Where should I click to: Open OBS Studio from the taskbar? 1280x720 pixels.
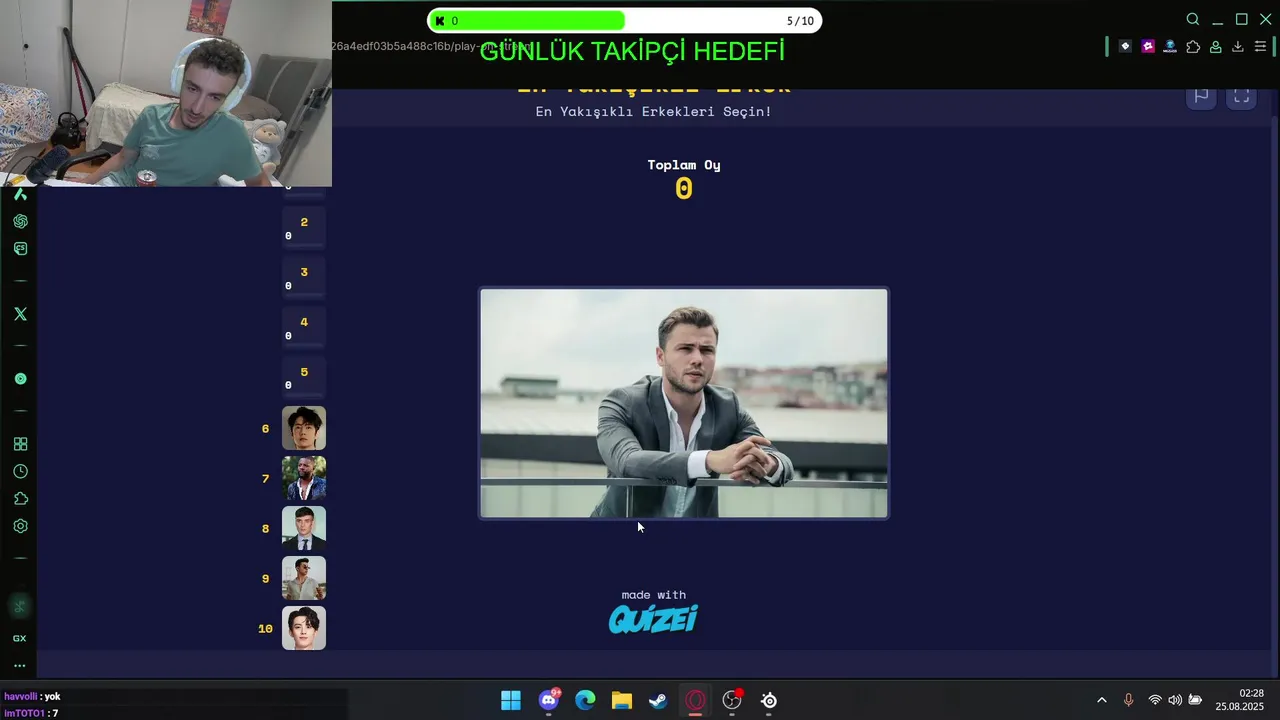(x=732, y=700)
